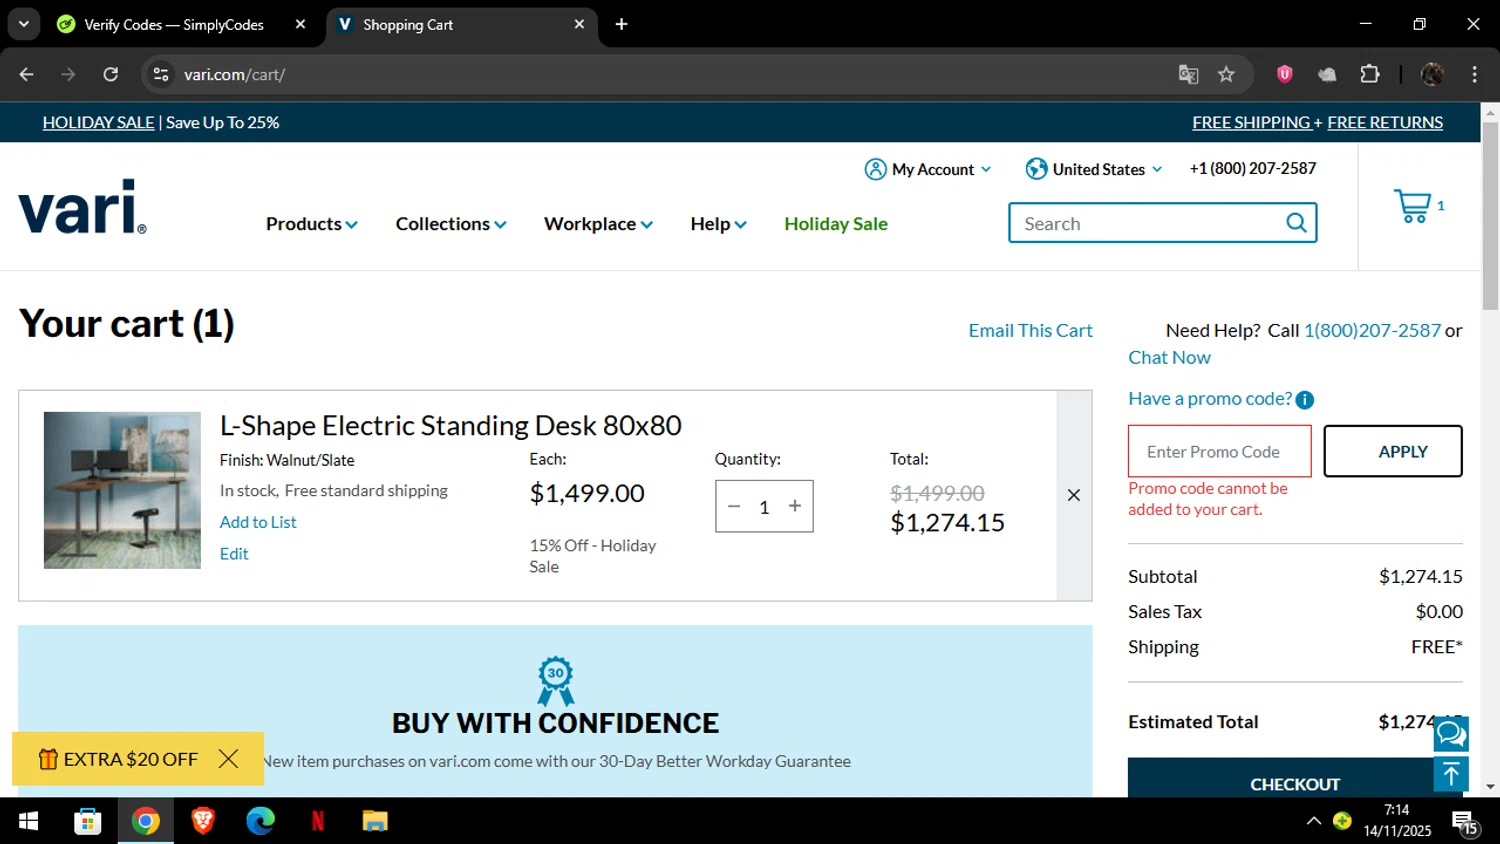The width and height of the screenshot is (1500, 844).
Task: Click the red shield extension icon
Action: 1285,74
